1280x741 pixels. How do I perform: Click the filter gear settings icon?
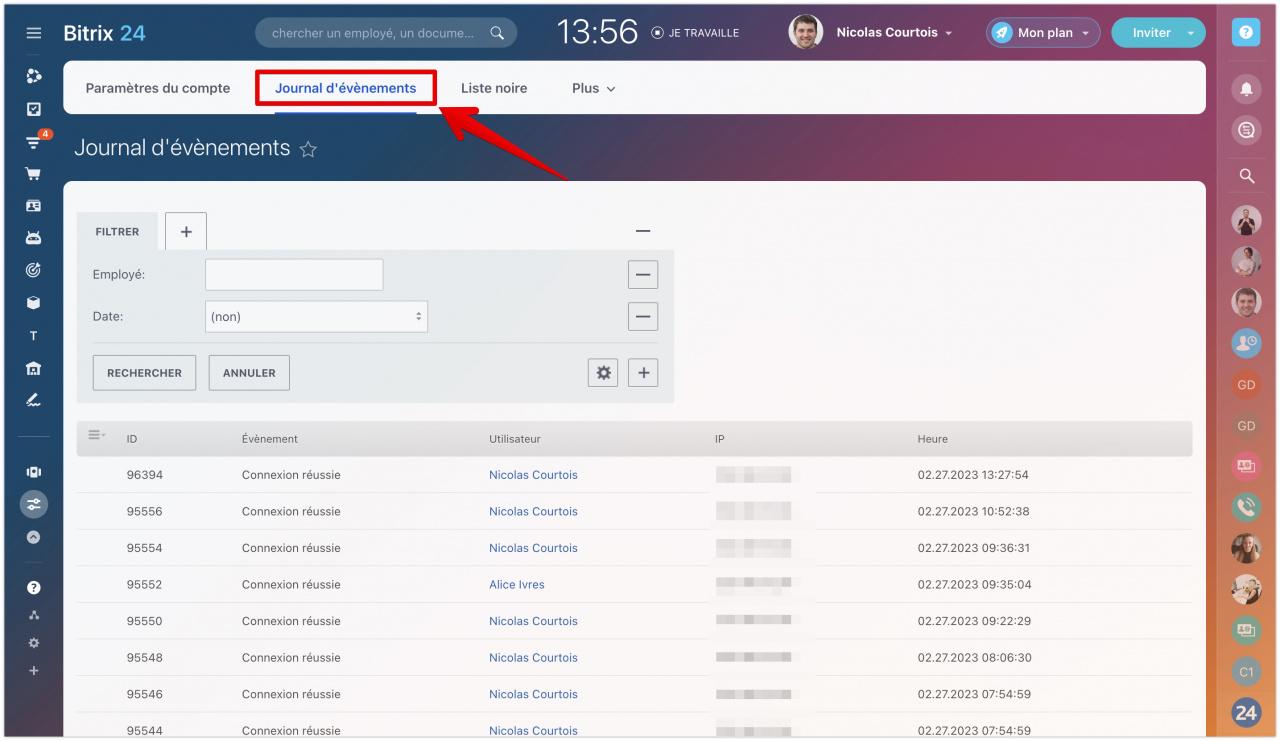pos(603,373)
